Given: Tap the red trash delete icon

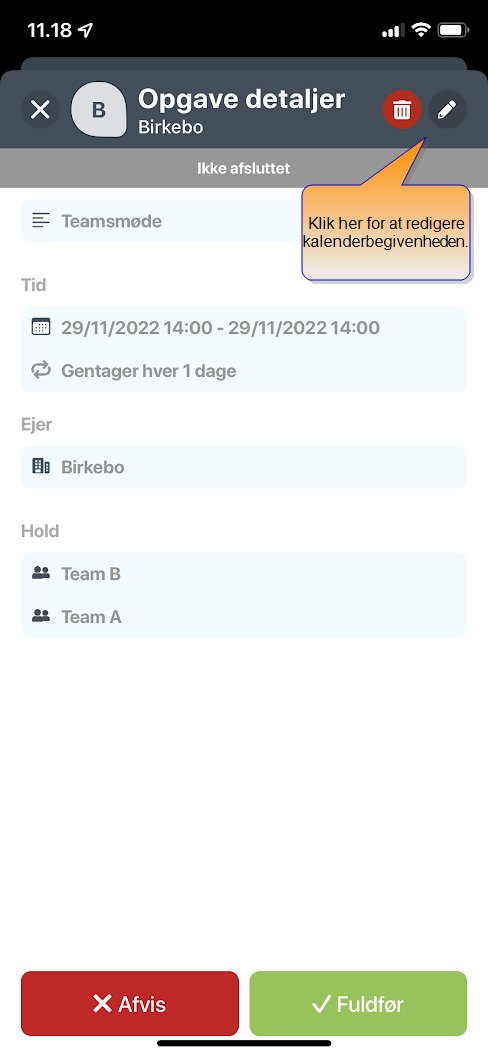Looking at the screenshot, I should click(x=402, y=109).
